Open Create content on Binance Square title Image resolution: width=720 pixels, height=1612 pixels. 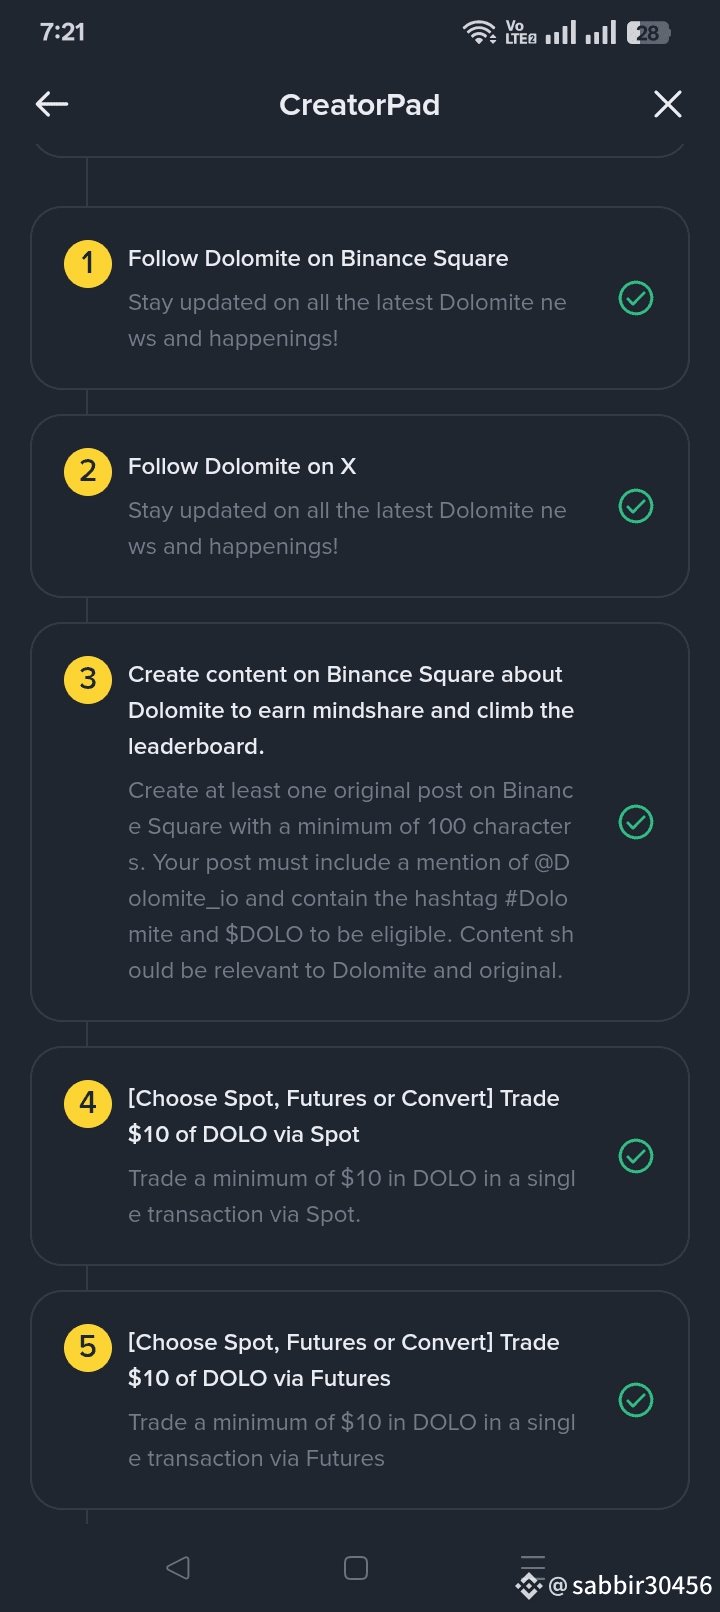click(x=350, y=710)
